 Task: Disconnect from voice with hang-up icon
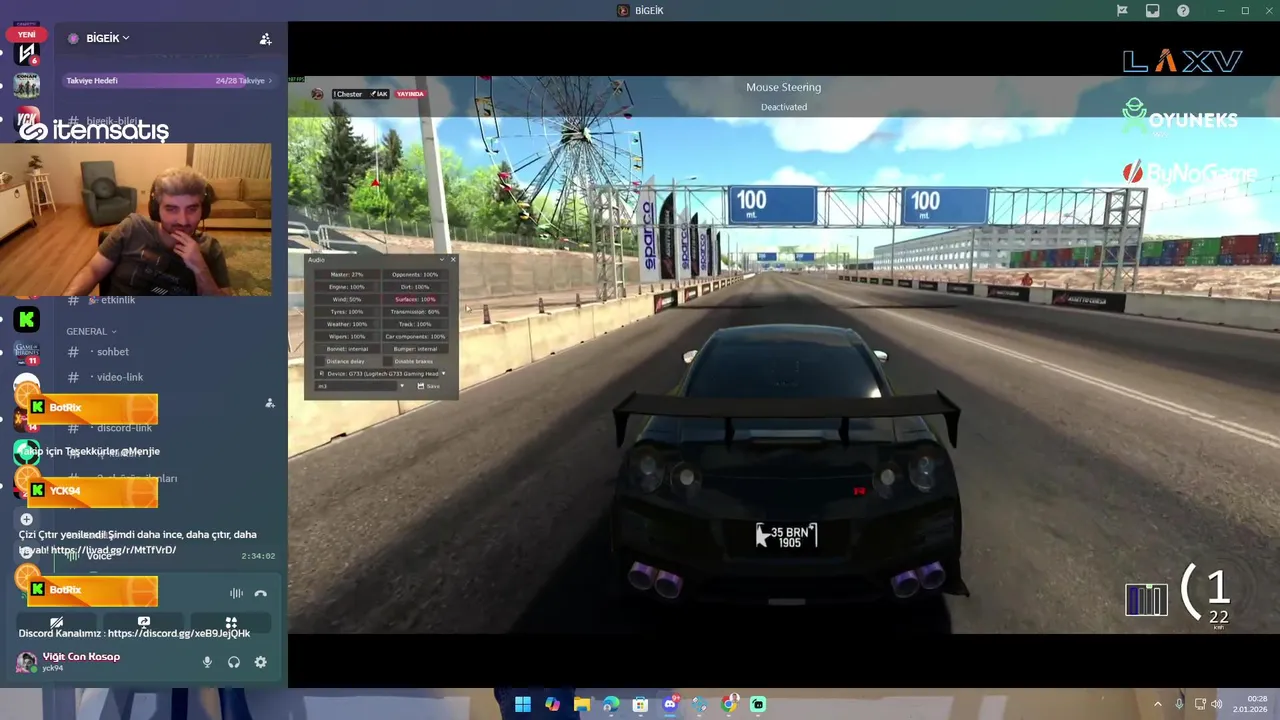261,593
